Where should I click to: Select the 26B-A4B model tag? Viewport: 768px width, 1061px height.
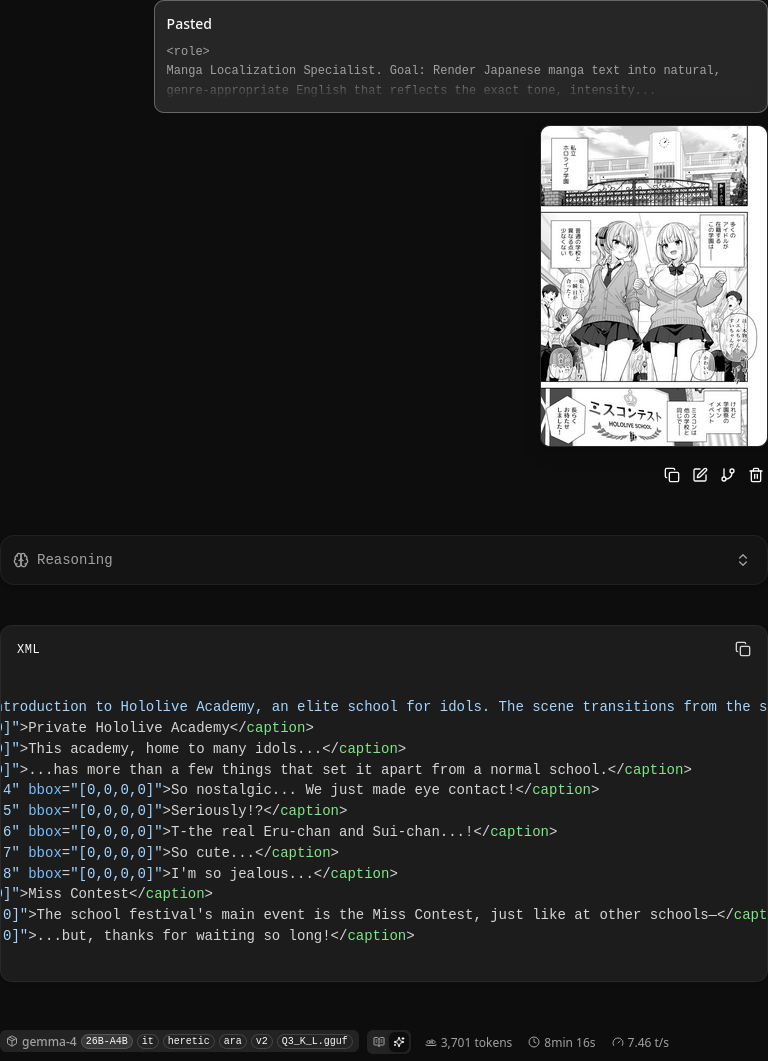[x=106, y=1041]
